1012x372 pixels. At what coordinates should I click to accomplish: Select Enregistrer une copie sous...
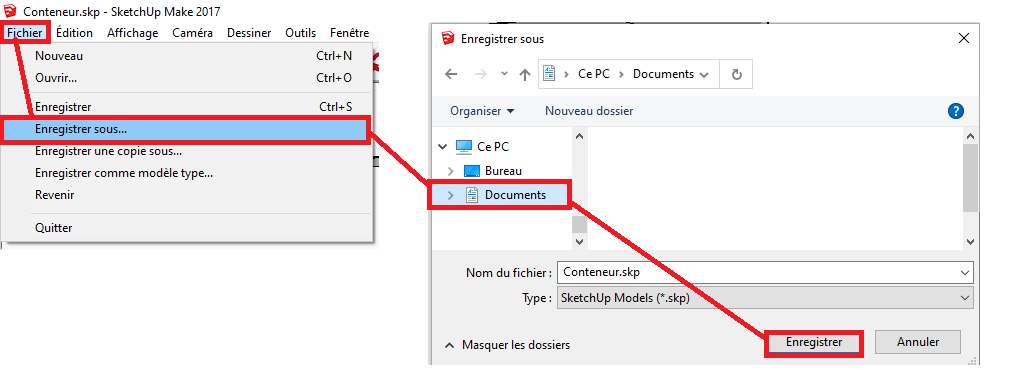tap(108, 152)
